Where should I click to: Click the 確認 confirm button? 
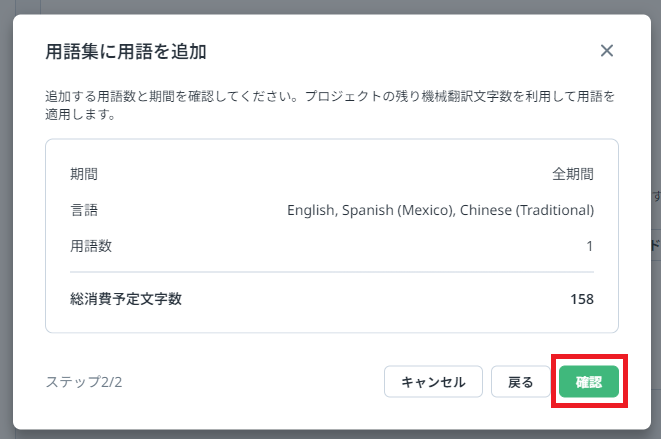[589, 382]
